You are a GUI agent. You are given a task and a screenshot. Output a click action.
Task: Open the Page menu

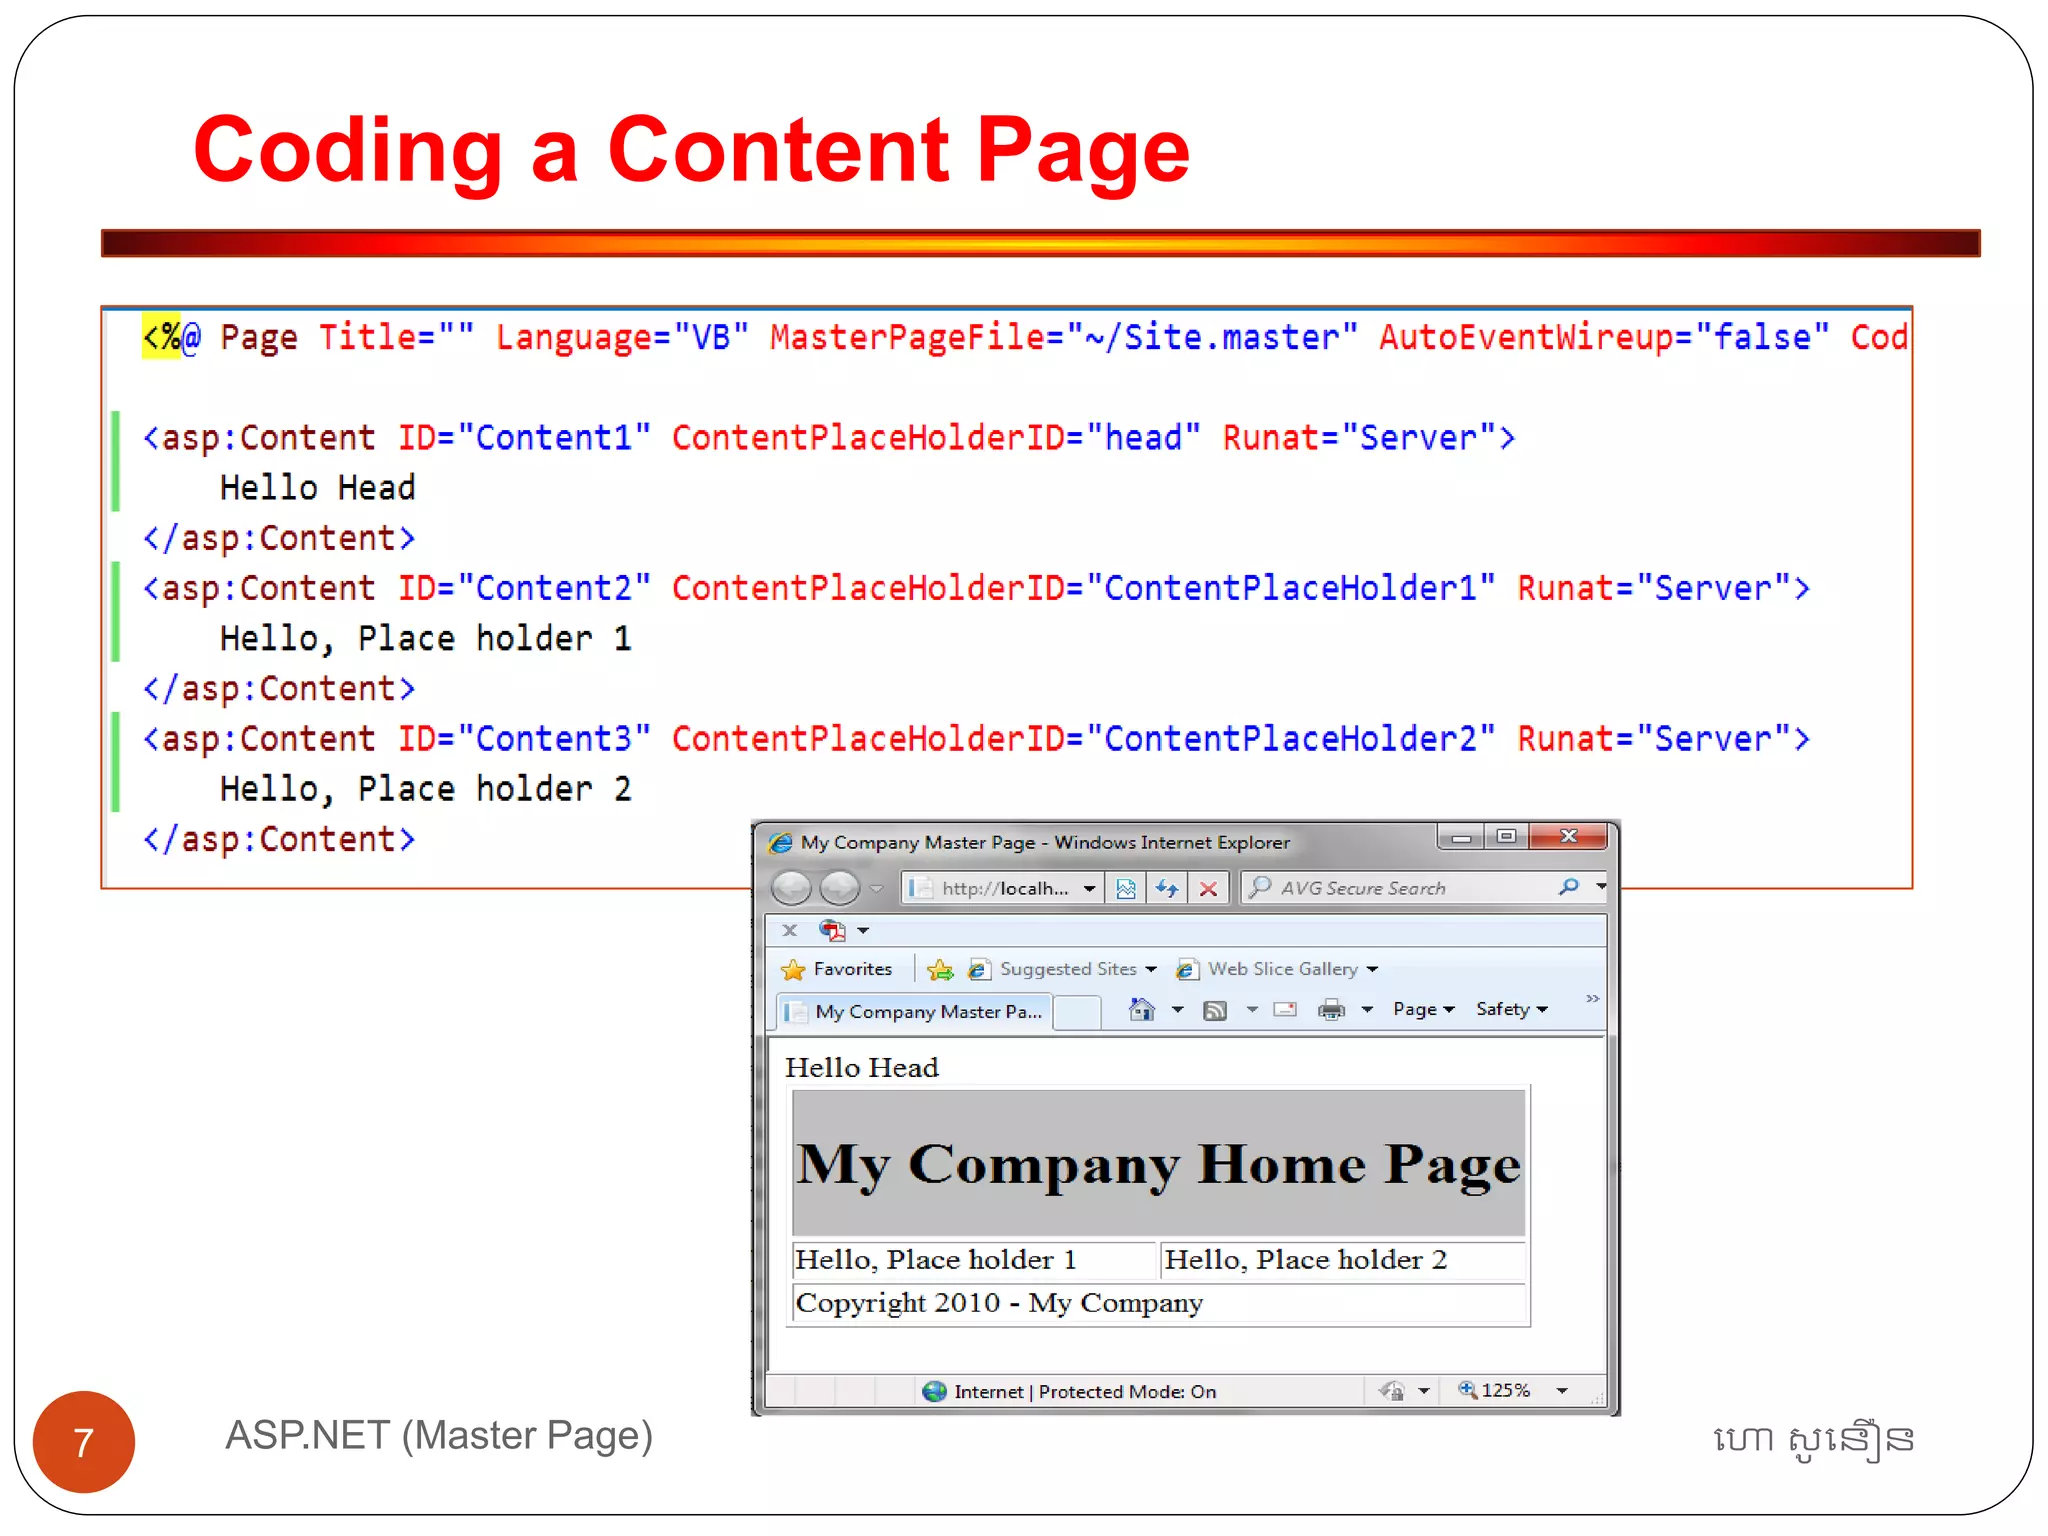(x=1423, y=1009)
